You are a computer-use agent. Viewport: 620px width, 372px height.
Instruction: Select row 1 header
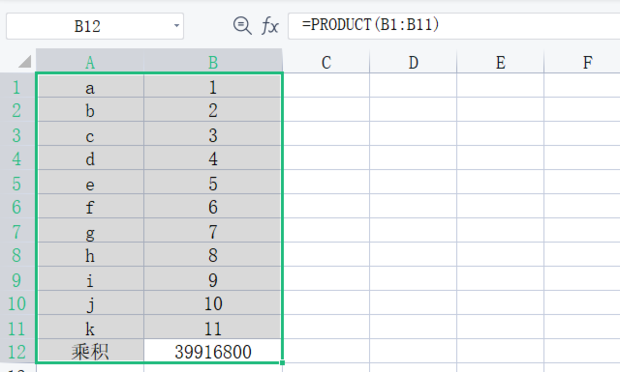click(x=17, y=86)
